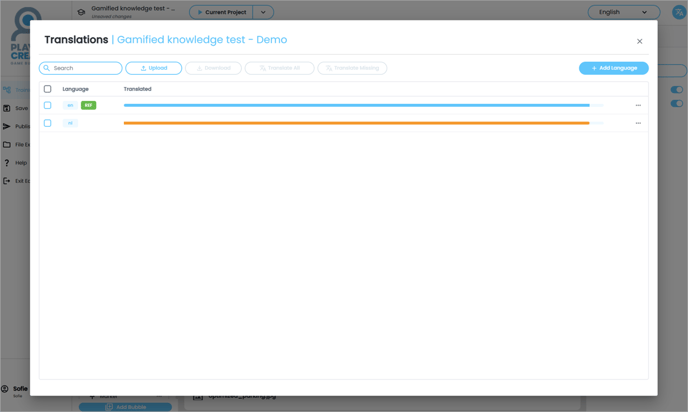Toggle the upper switch on the right panel
The width and height of the screenshot is (688, 412).
point(677,90)
